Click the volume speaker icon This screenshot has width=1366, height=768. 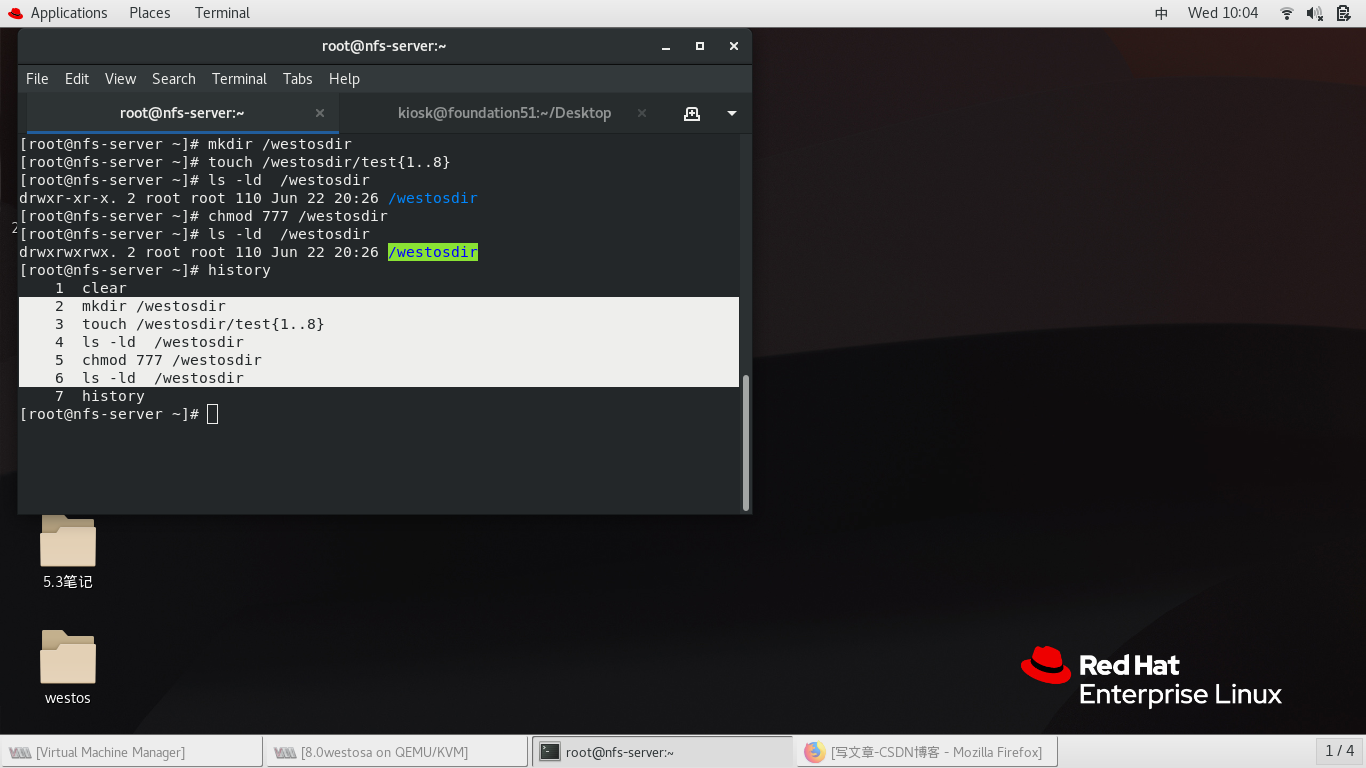[1315, 13]
